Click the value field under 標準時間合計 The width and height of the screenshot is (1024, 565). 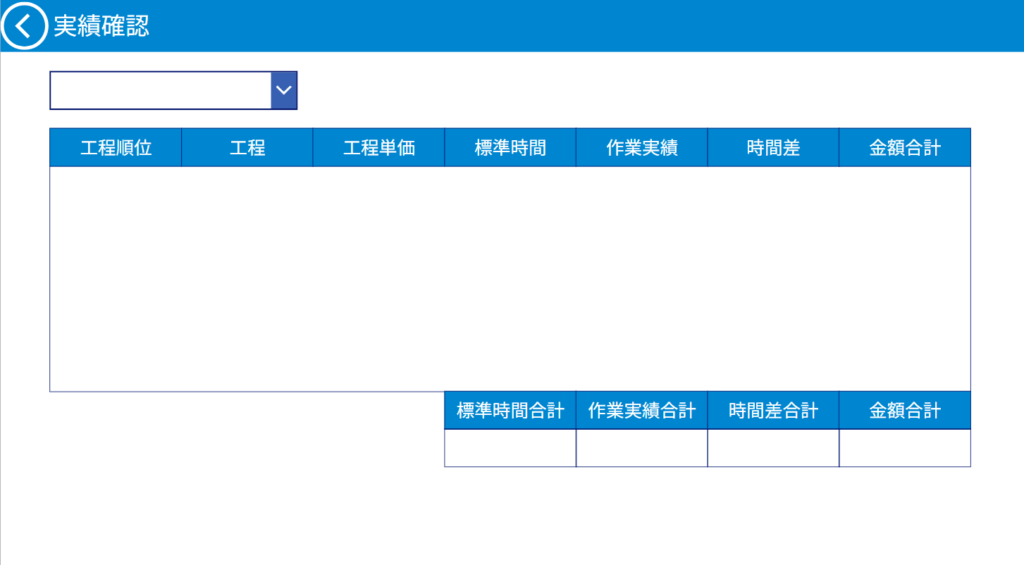click(x=510, y=448)
